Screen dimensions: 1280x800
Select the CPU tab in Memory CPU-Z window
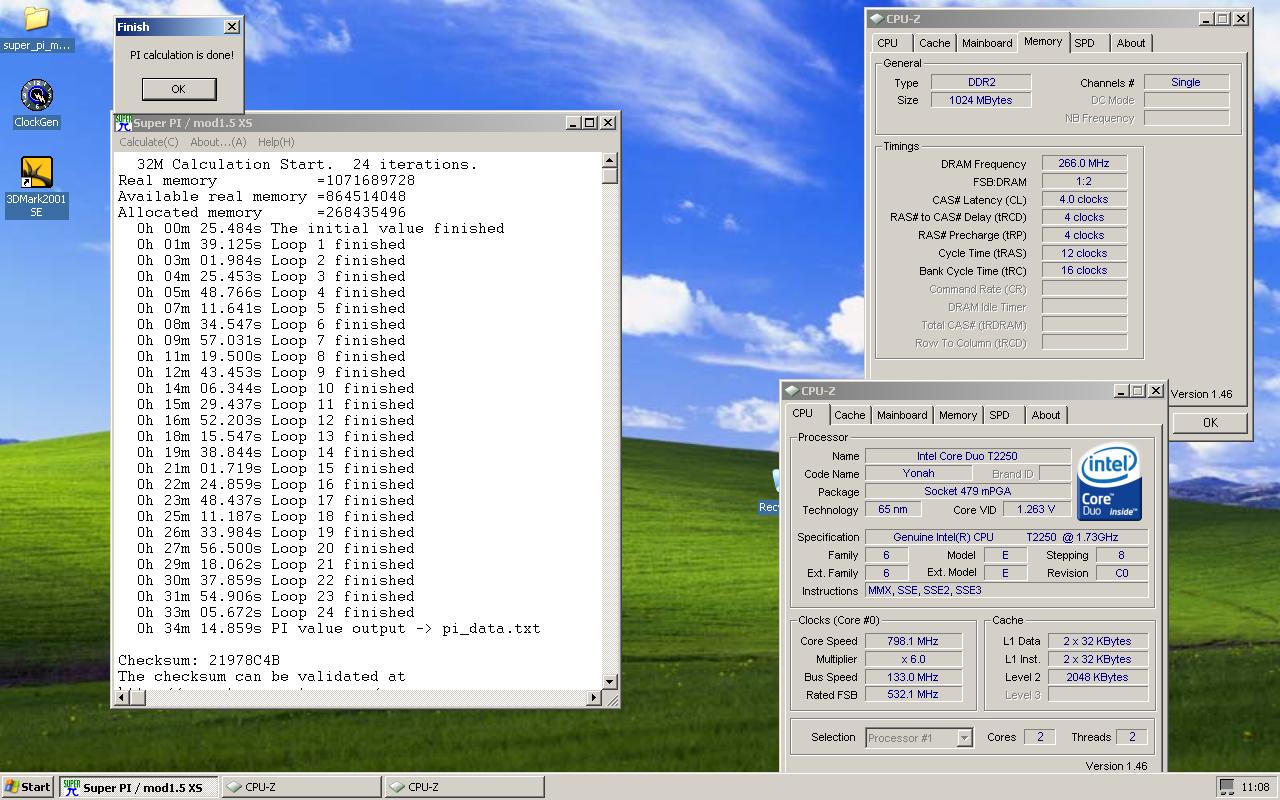click(x=888, y=43)
